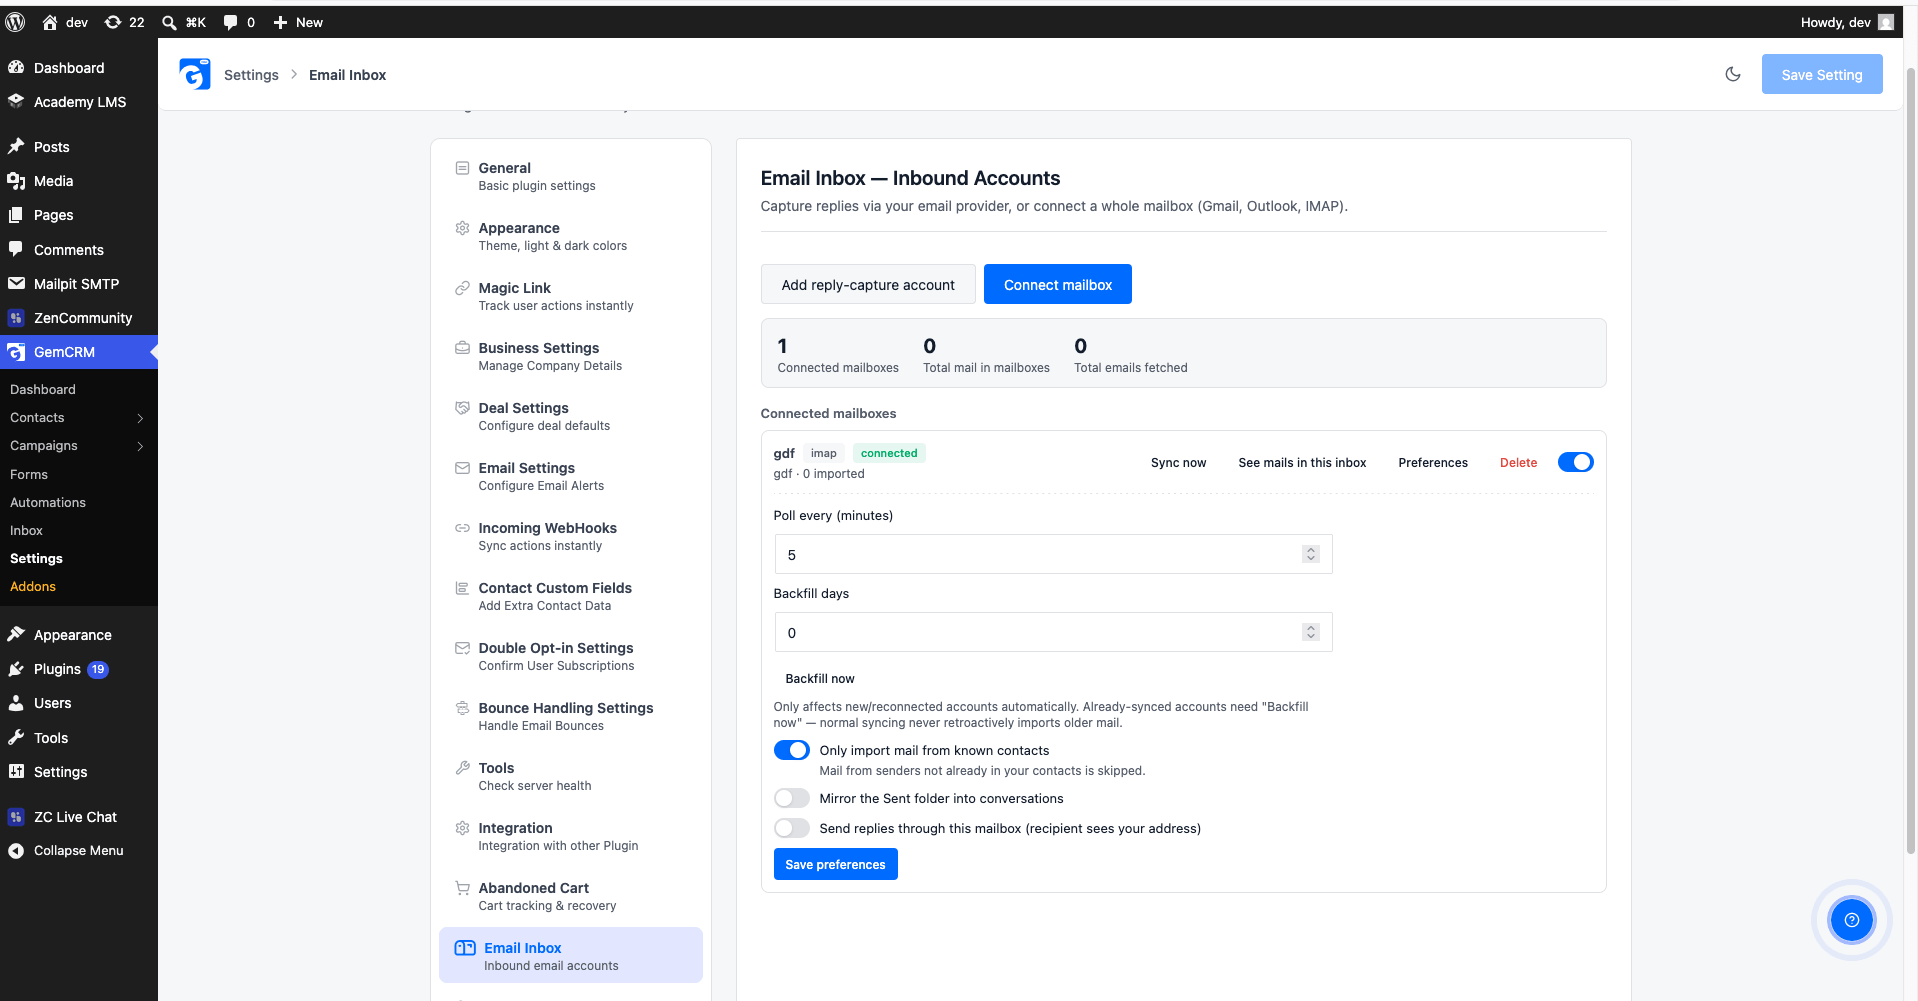This screenshot has width=1918, height=1001.
Task: Enable Send replies through this mailbox toggle
Action: [791, 828]
